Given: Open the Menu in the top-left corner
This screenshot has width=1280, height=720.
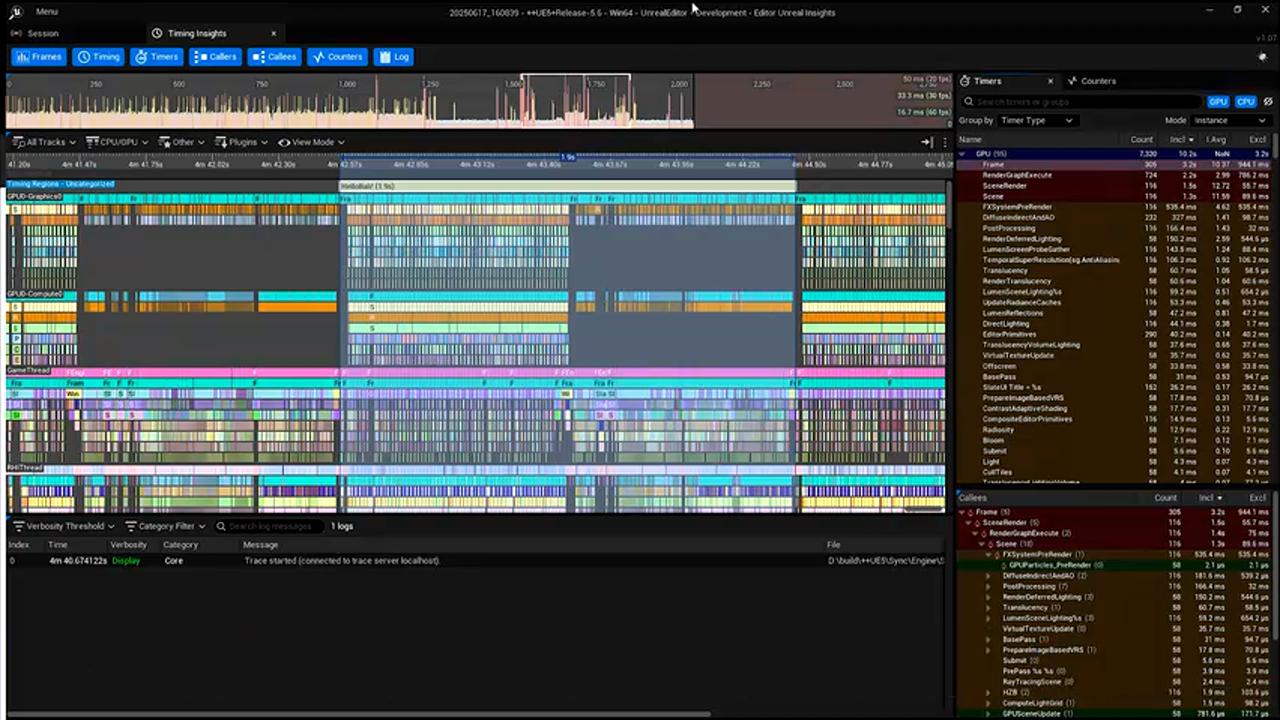Looking at the screenshot, I should 46,11.
